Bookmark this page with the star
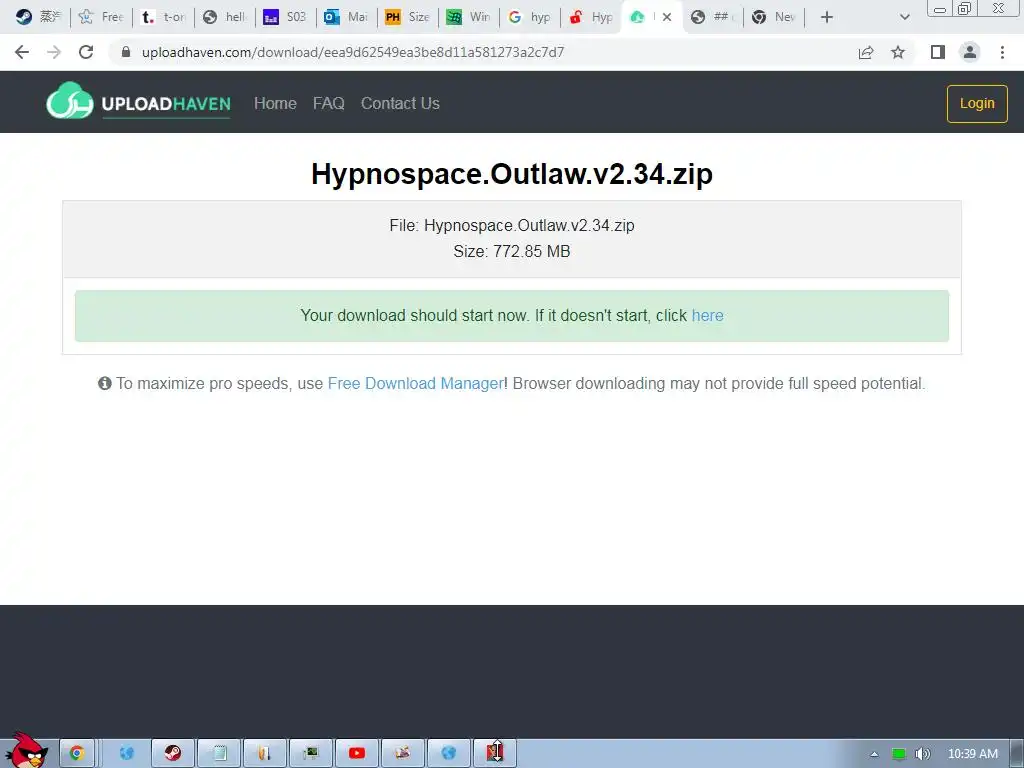1024x768 pixels. [898, 52]
